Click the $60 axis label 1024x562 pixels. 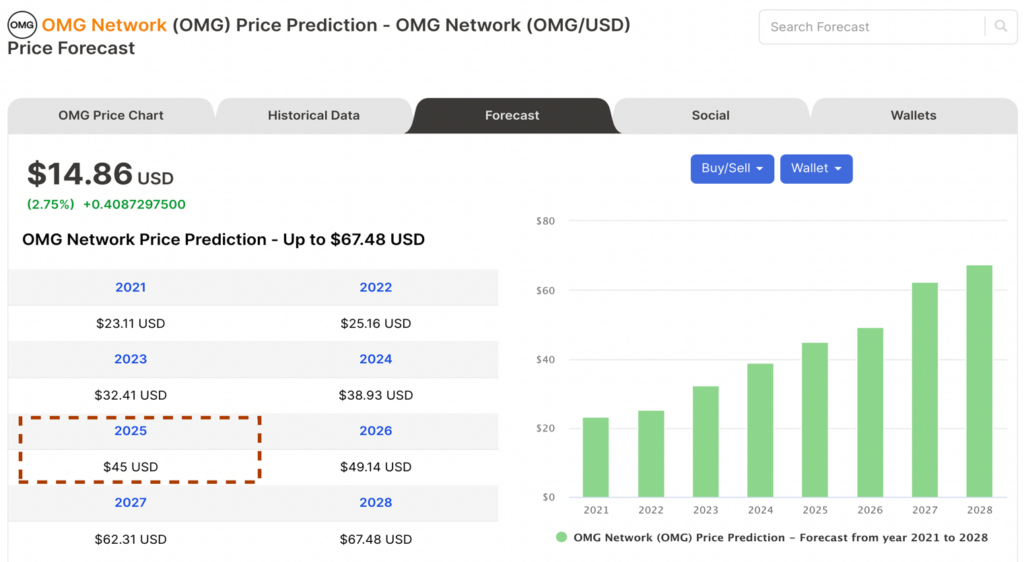coord(545,290)
